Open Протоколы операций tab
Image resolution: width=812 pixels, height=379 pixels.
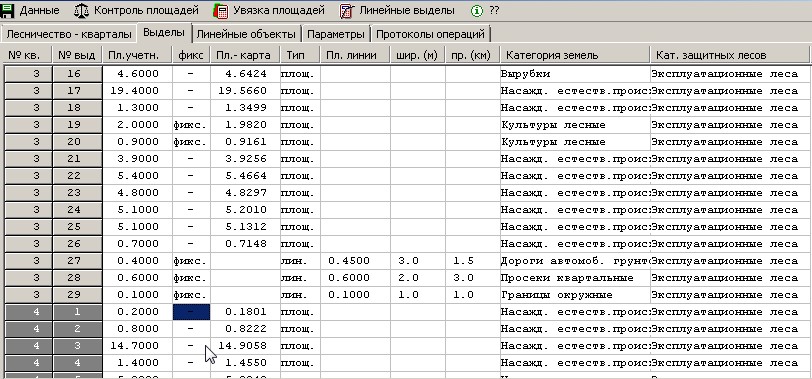coord(430,34)
